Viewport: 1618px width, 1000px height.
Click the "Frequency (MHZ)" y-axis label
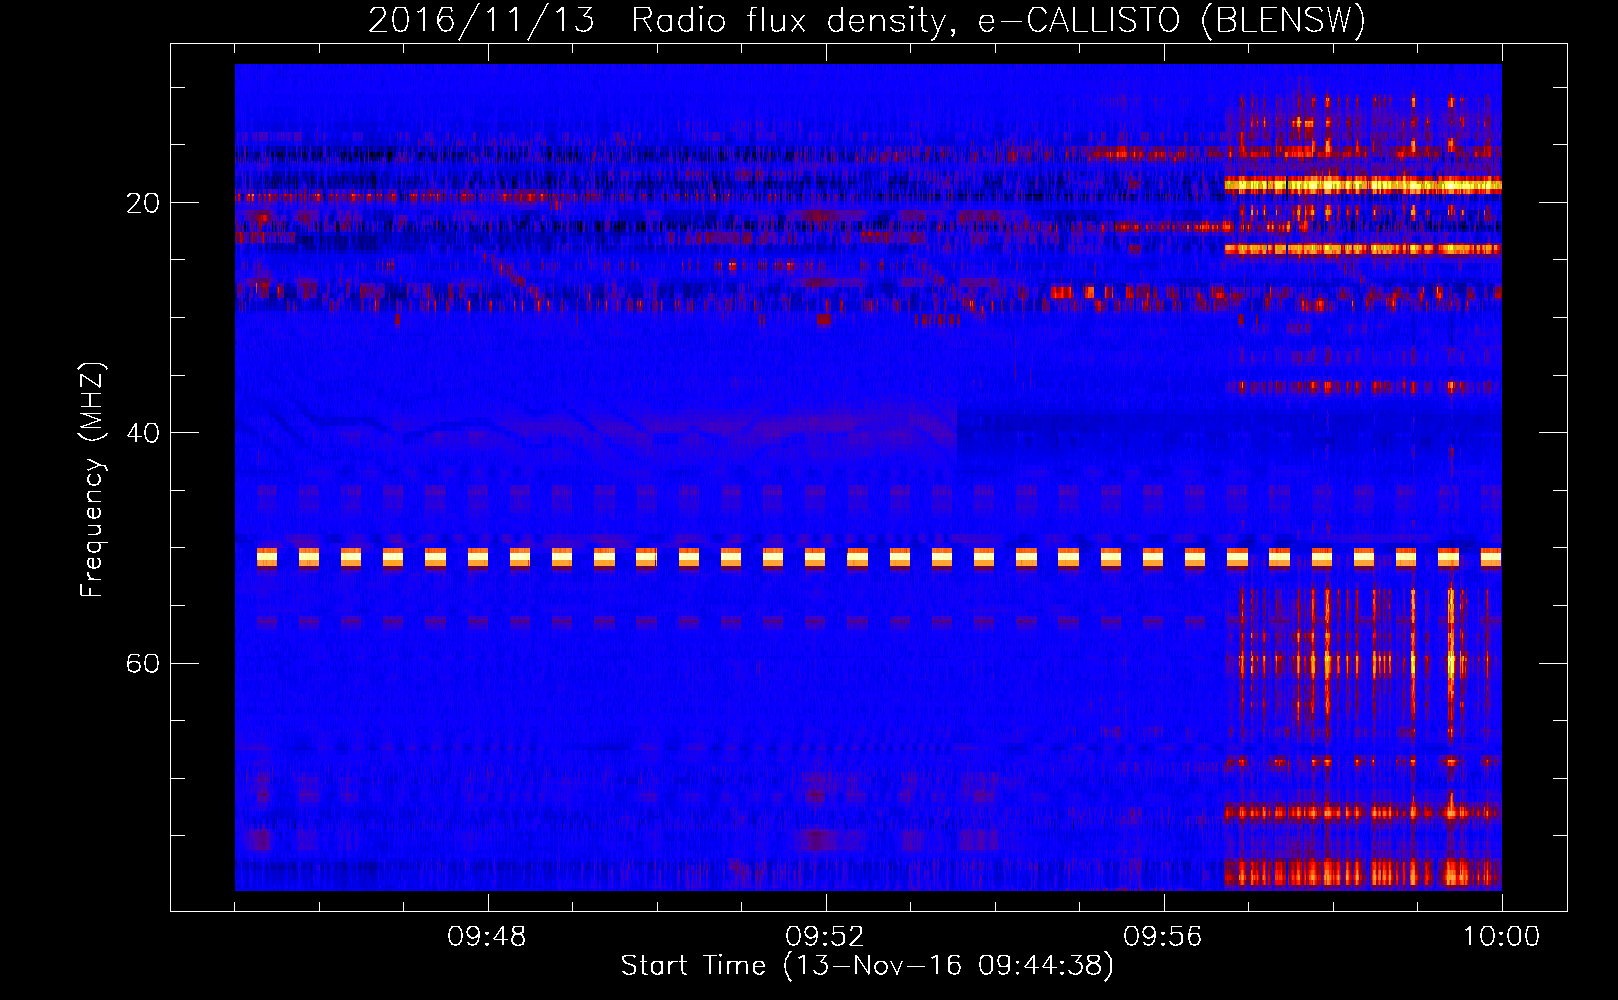point(92,480)
